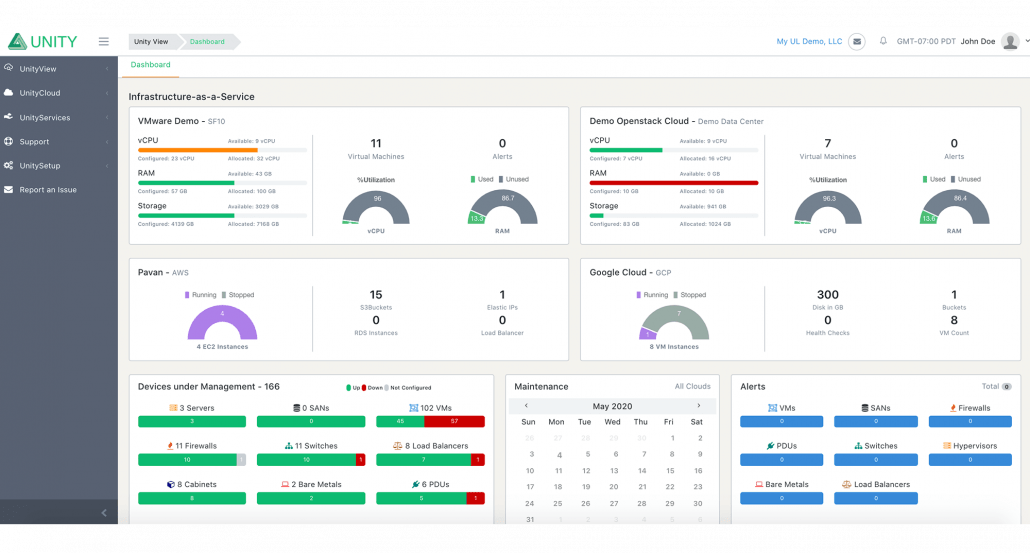Select the Dashboard tab
The width and height of the screenshot is (1030, 553).
(x=150, y=65)
